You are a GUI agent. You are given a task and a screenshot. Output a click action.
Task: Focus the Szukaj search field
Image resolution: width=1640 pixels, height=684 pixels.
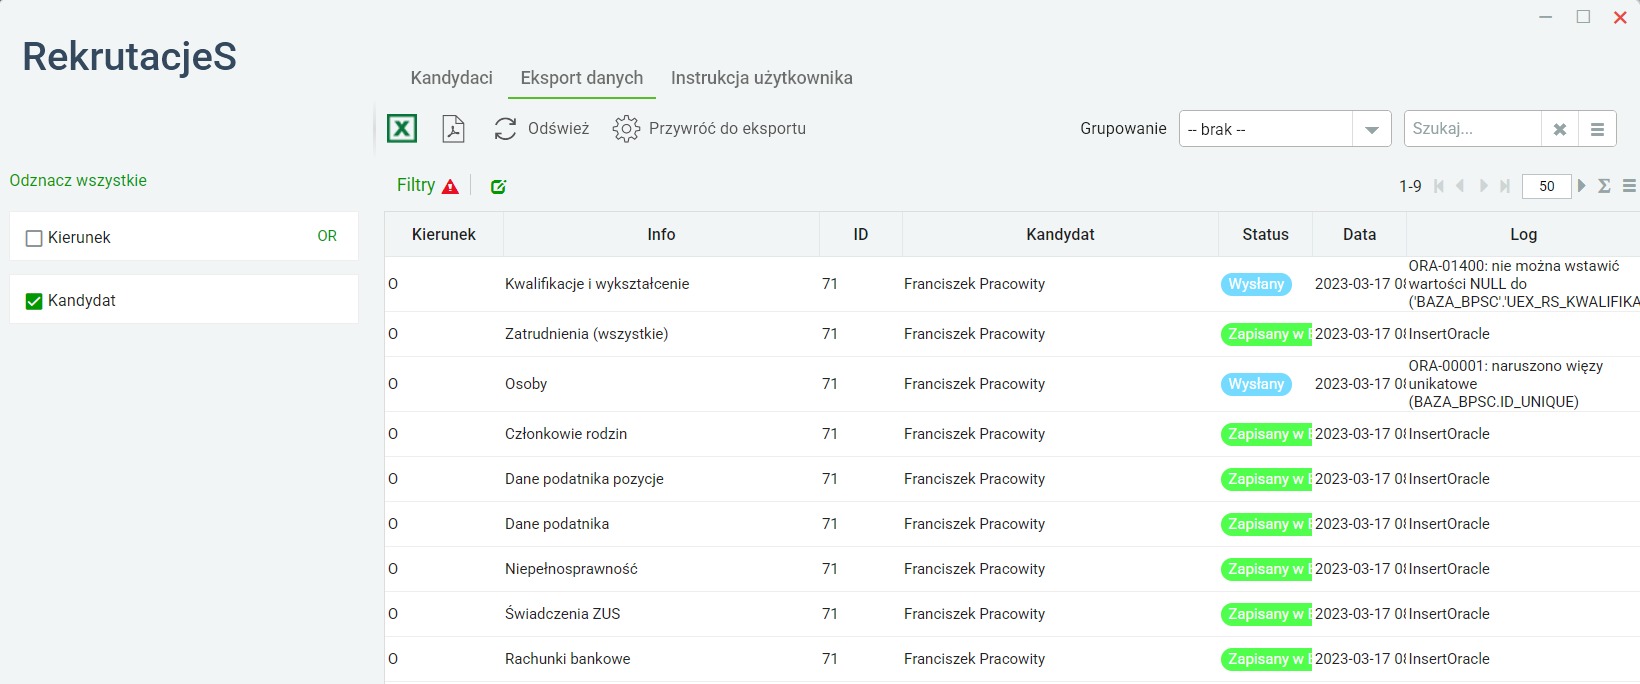(1472, 129)
